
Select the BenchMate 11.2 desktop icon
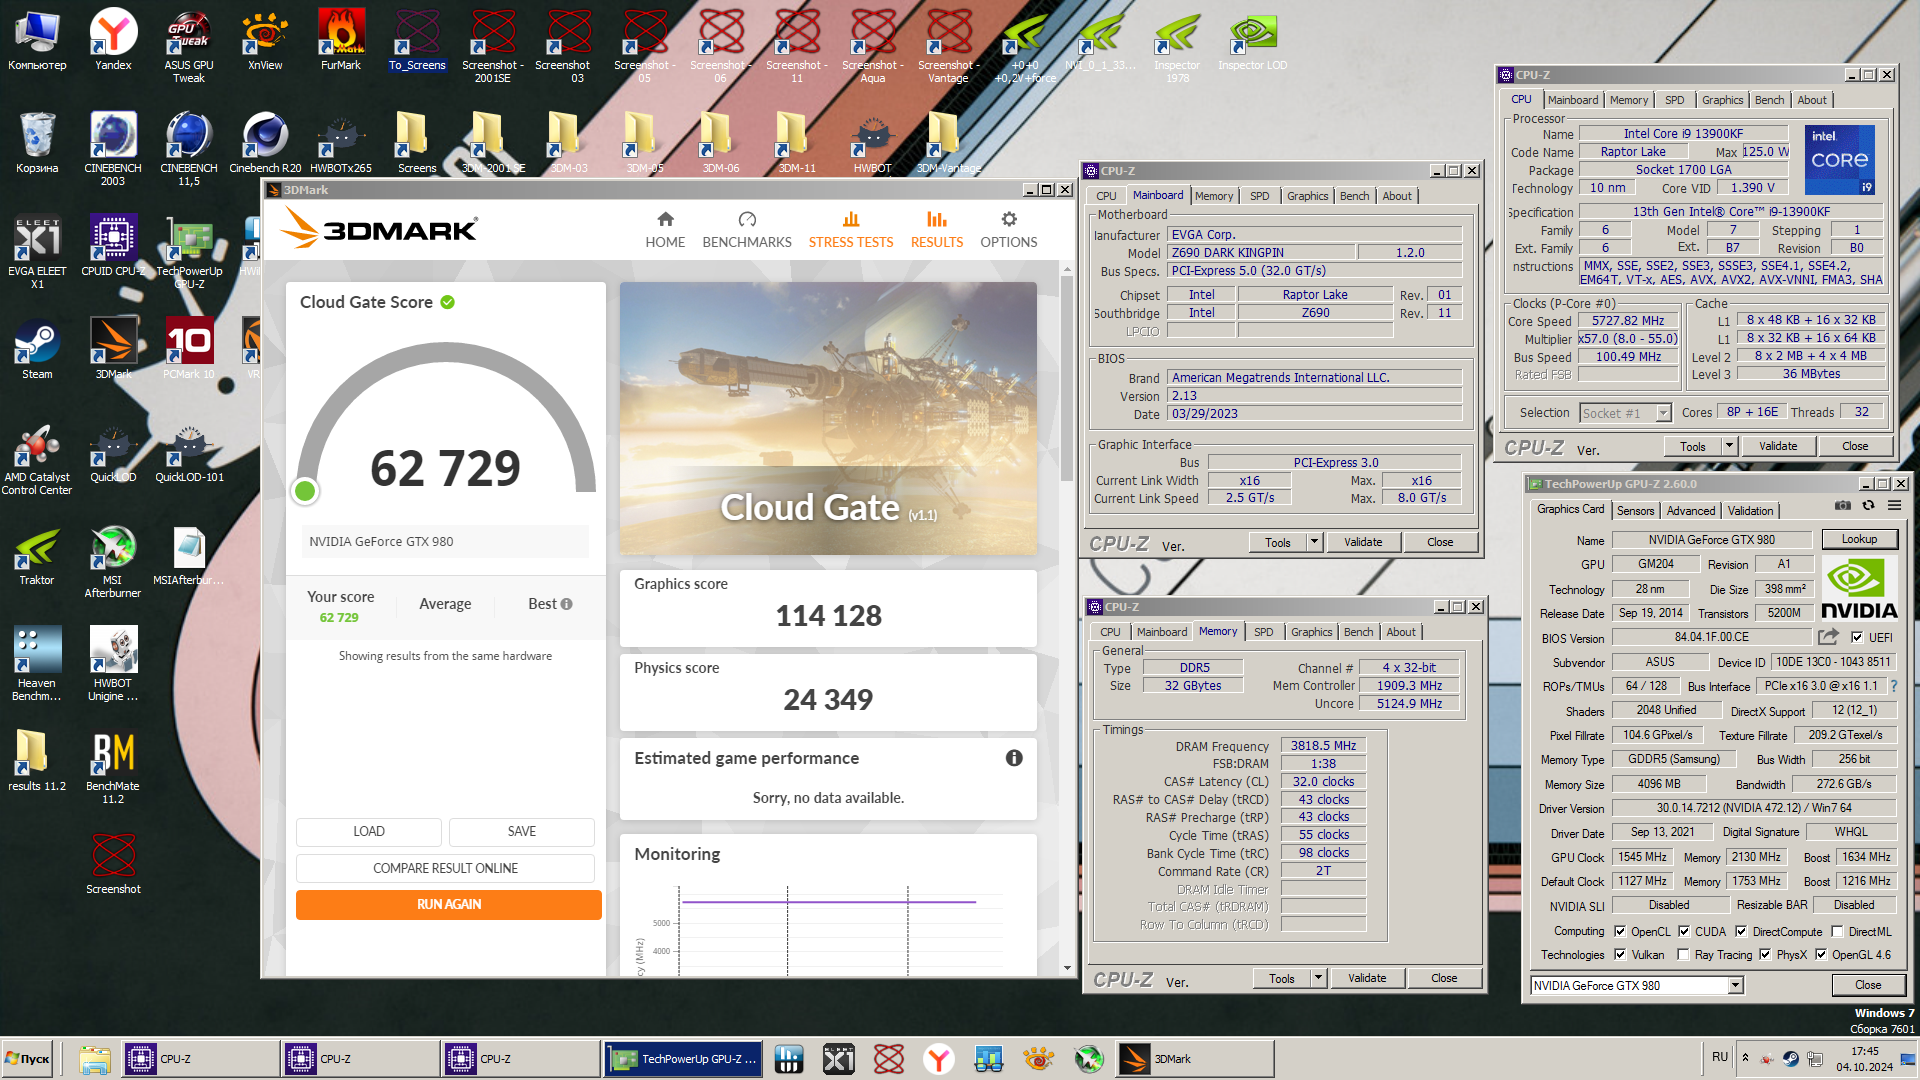pos(113,768)
